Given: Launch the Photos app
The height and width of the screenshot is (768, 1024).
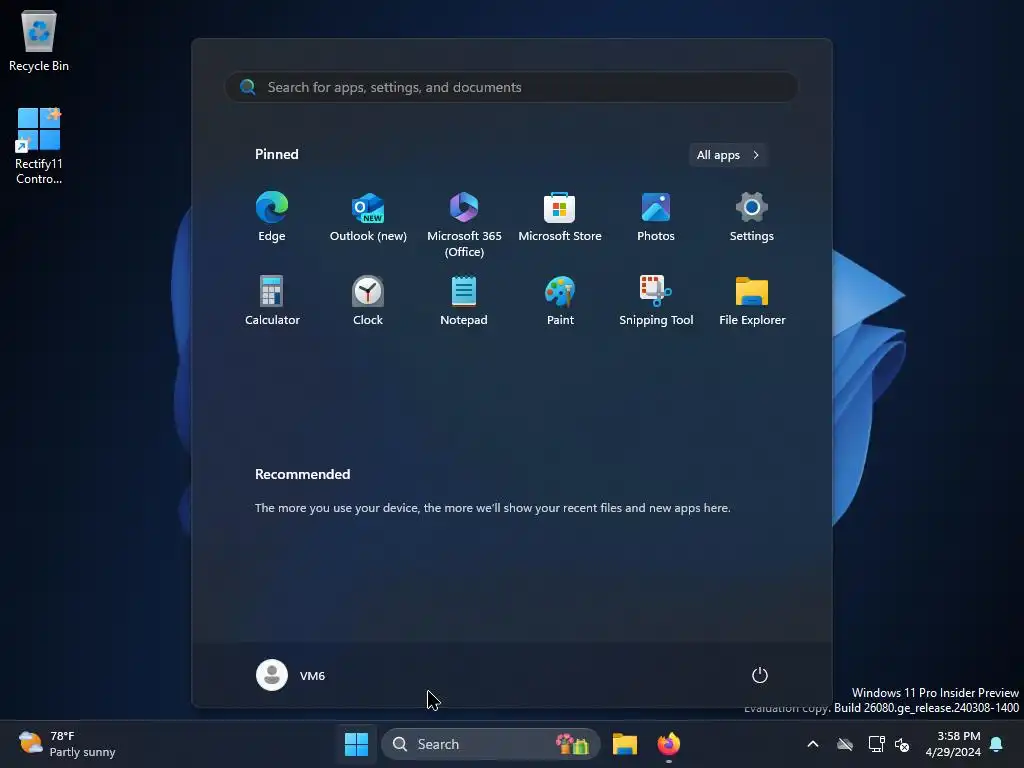Looking at the screenshot, I should 656,217.
